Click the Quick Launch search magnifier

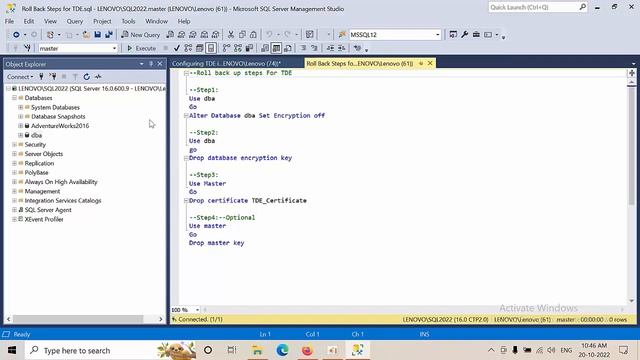click(x=582, y=7)
